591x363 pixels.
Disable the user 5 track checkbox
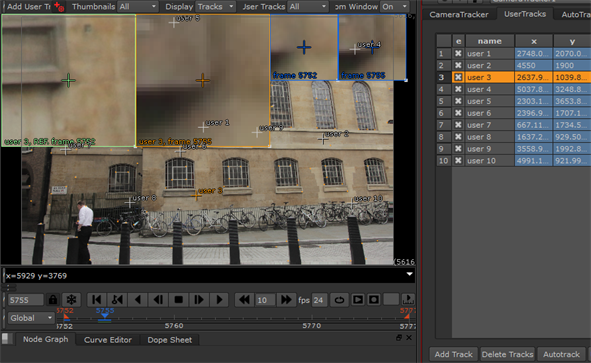[x=458, y=101]
